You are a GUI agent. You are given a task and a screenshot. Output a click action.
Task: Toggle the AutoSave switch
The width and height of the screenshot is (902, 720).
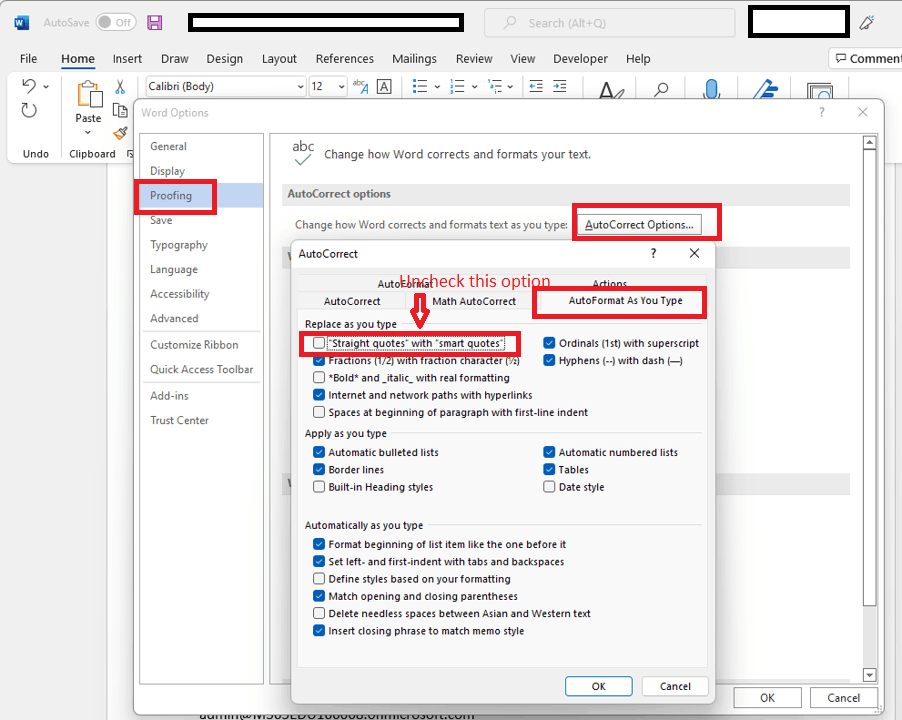pyautogui.click(x=116, y=22)
